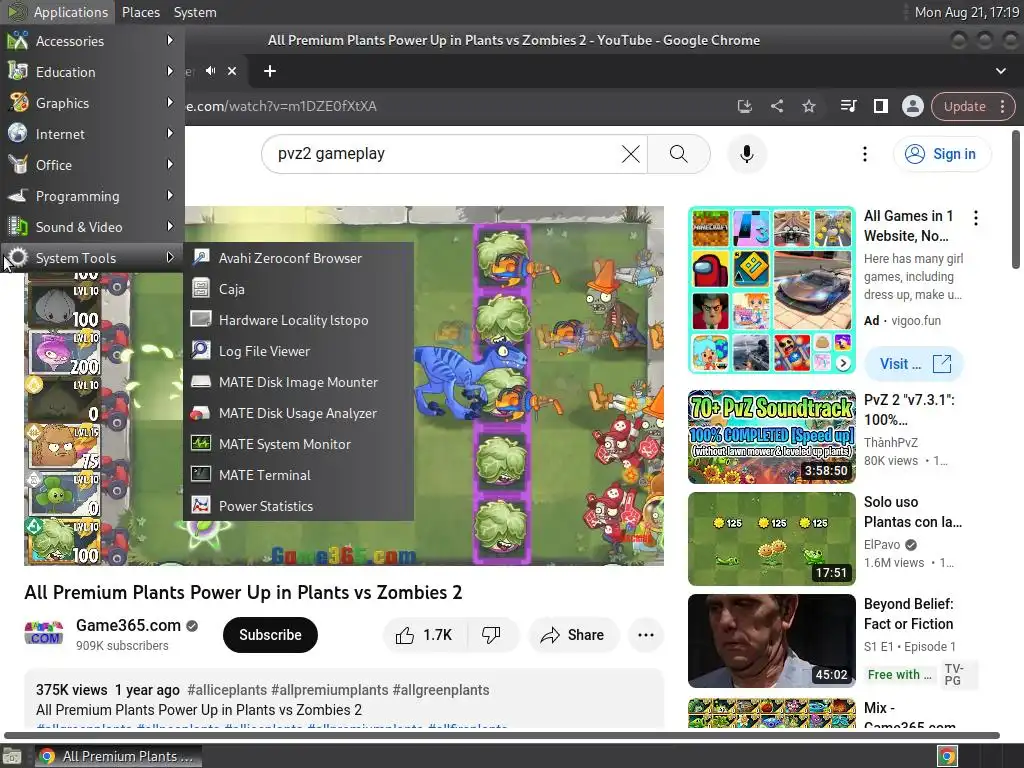Open a new Chrome tab
The width and height of the screenshot is (1024, 768).
(270, 71)
